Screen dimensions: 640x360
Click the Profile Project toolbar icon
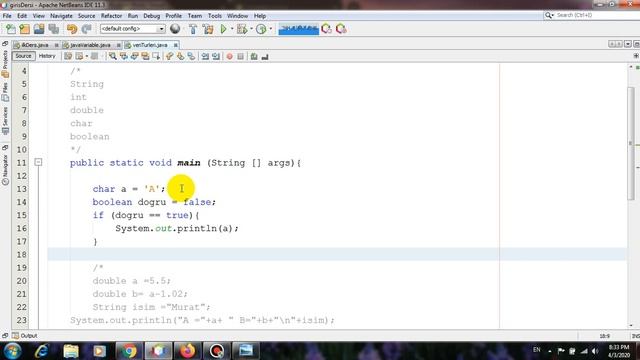point(261,29)
